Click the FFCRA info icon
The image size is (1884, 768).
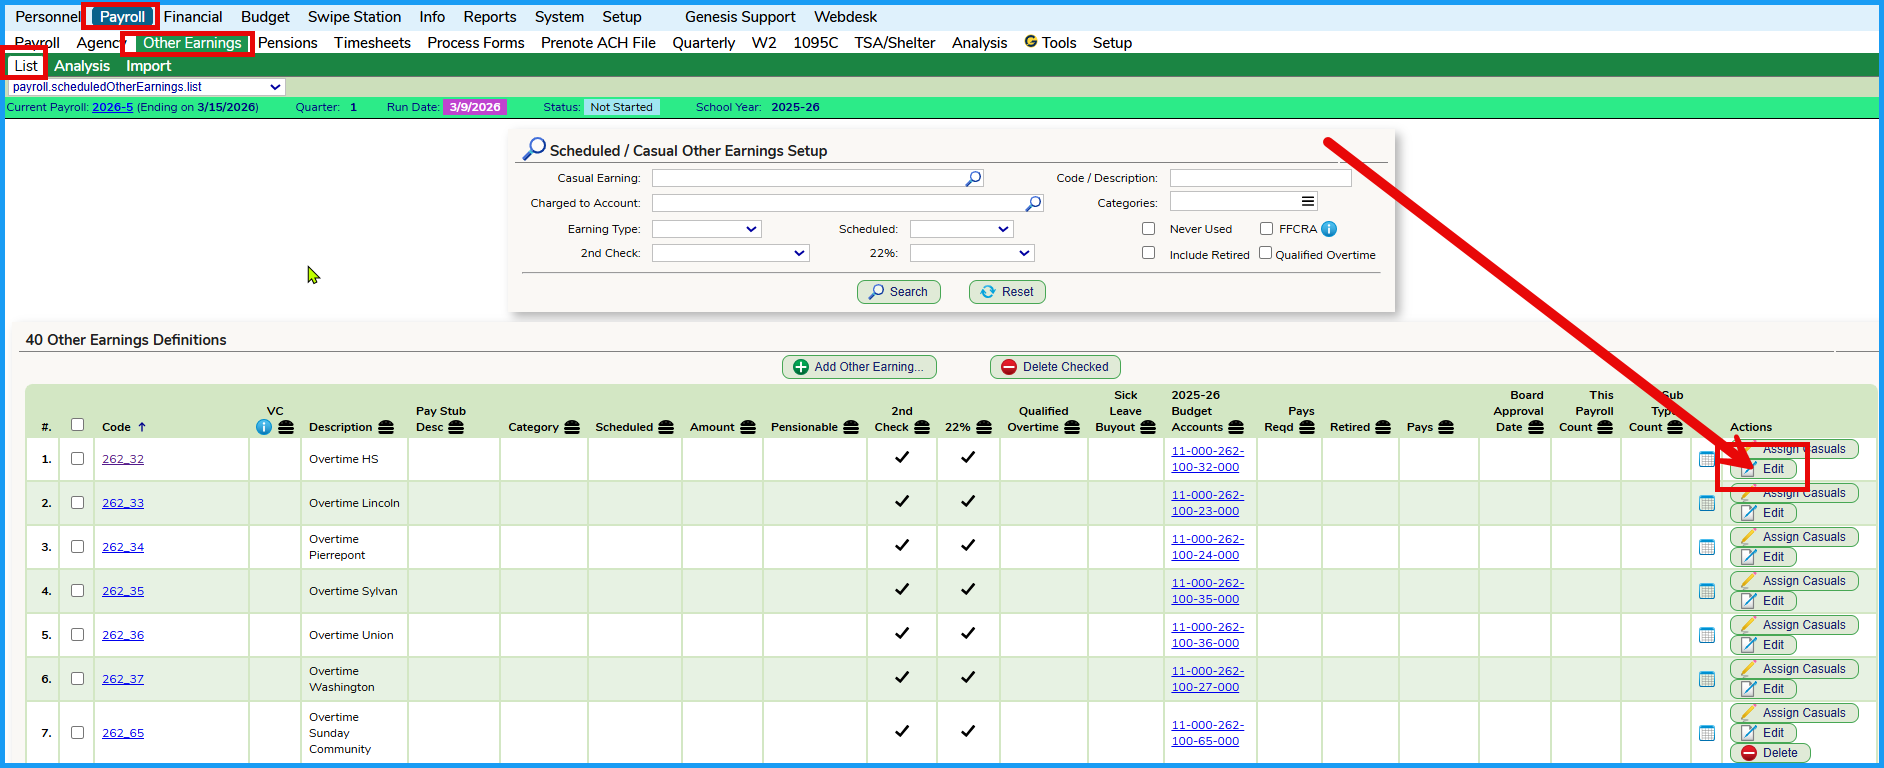coord(1329,229)
